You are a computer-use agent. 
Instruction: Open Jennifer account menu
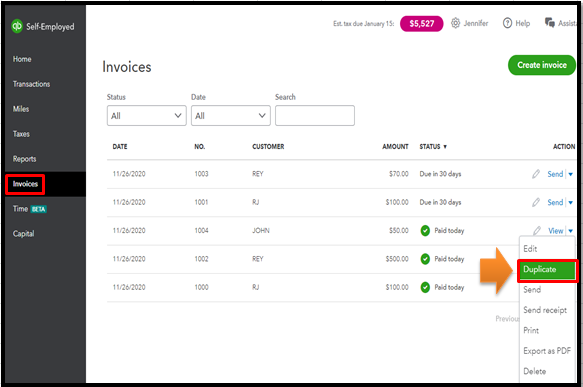point(476,23)
